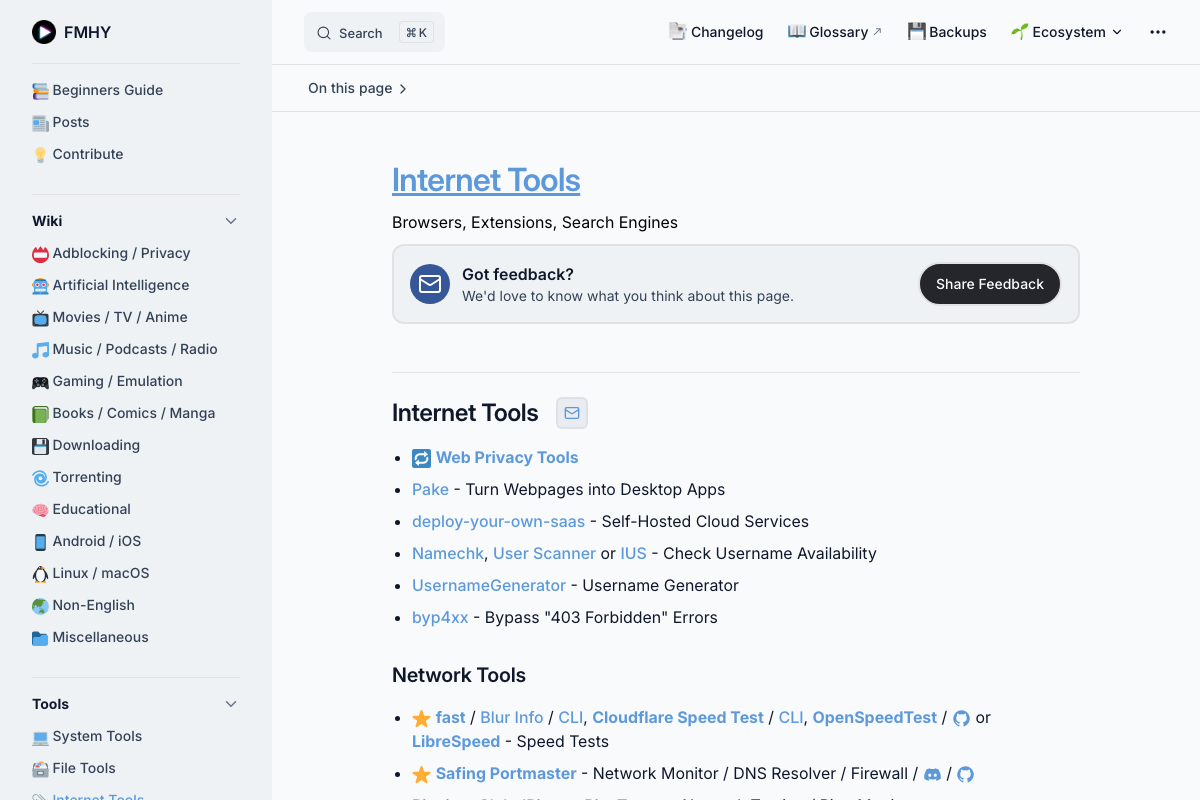
Task: Click the Torrenting cyclone icon
Action: pos(40,478)
